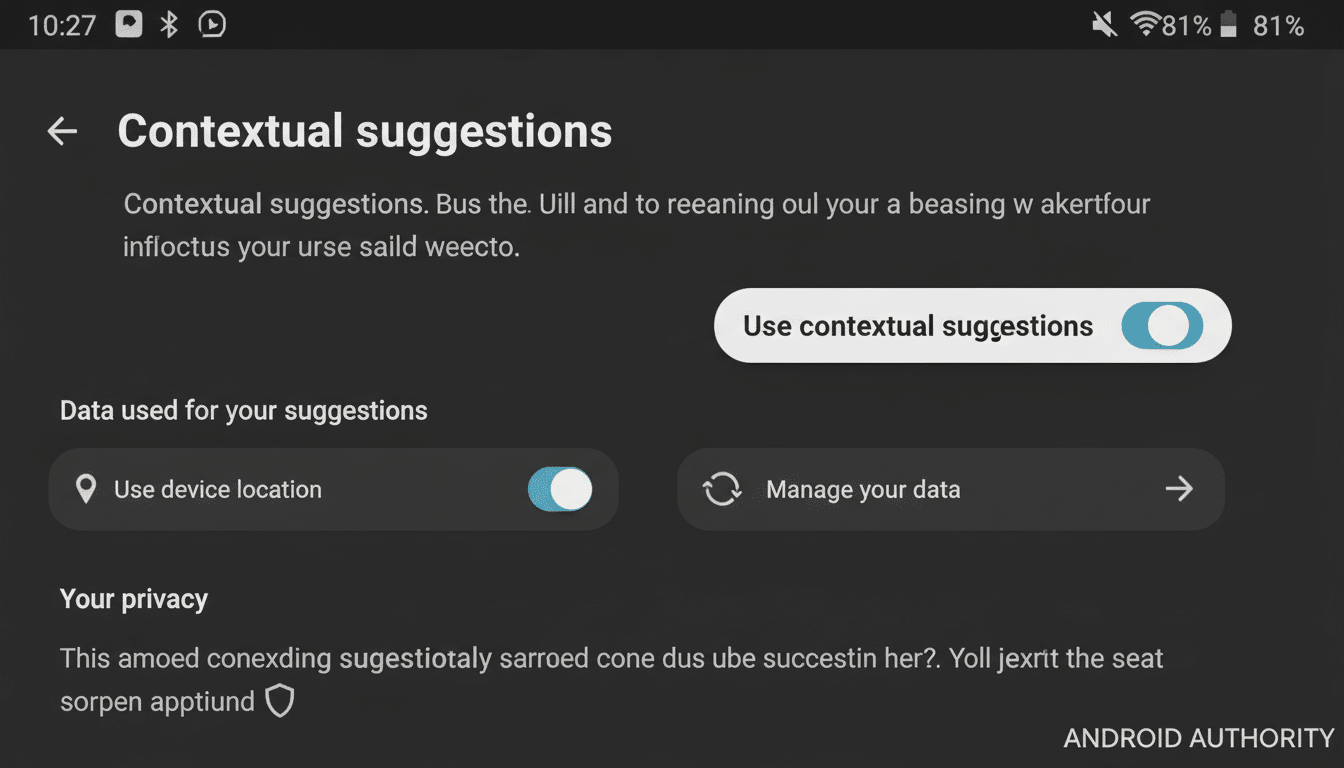The image size is (1344, 768).
Task: Select the Your privacy heading
Action: pos(133,598)
